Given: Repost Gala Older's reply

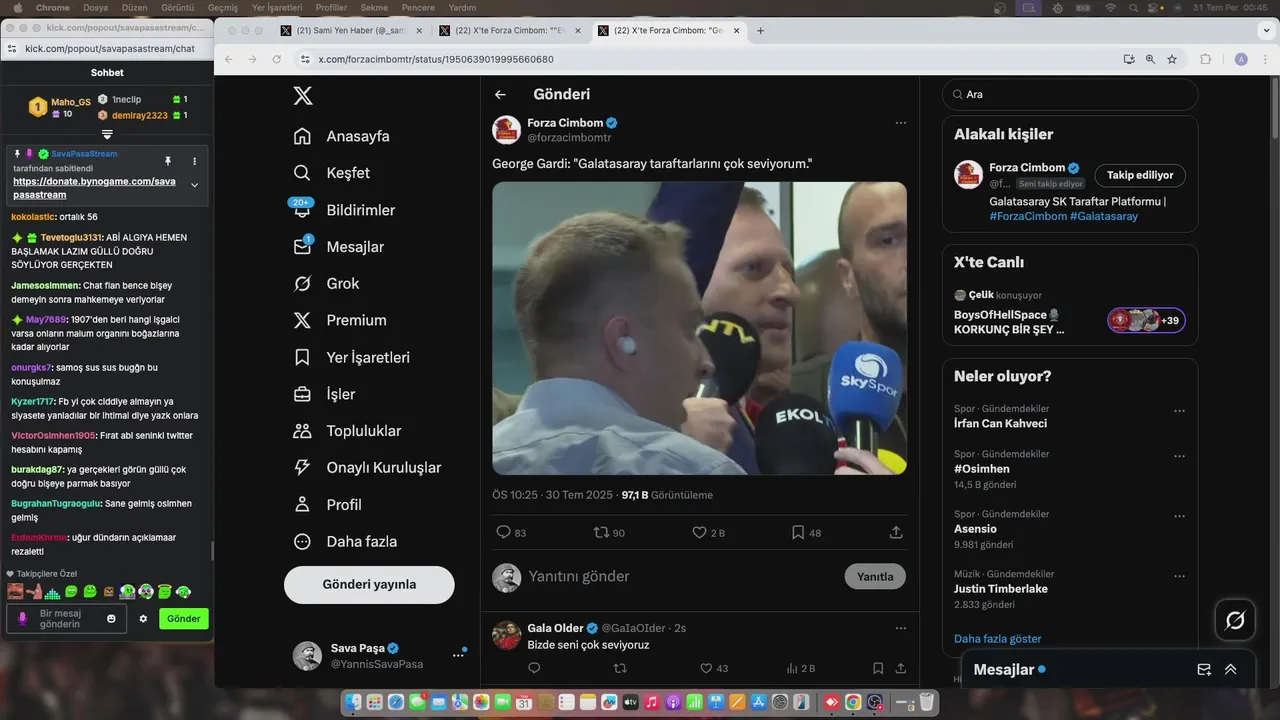Looking at the screenshot, I should pos(619,668).
